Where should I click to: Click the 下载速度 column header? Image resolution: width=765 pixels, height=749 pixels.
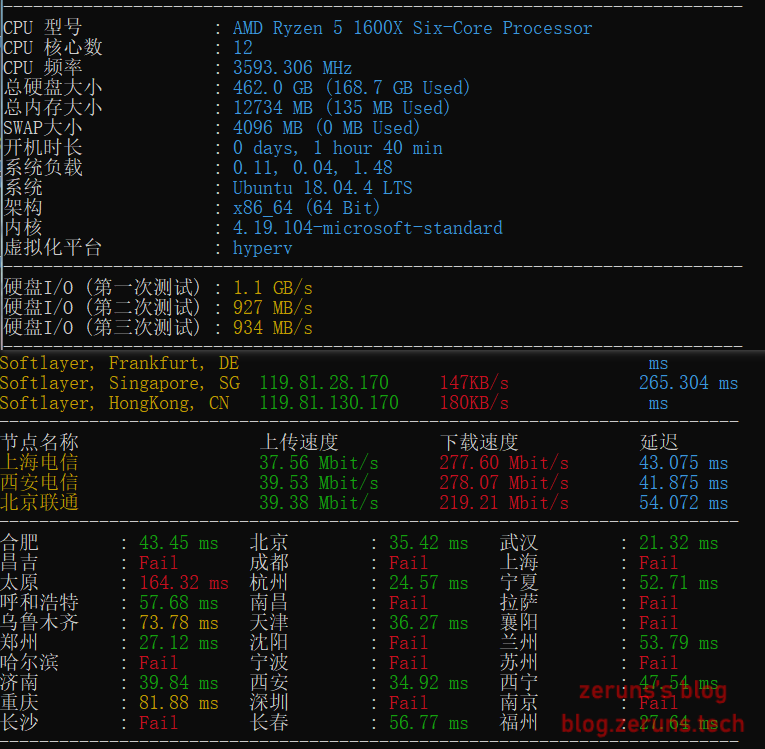point(479,442)
